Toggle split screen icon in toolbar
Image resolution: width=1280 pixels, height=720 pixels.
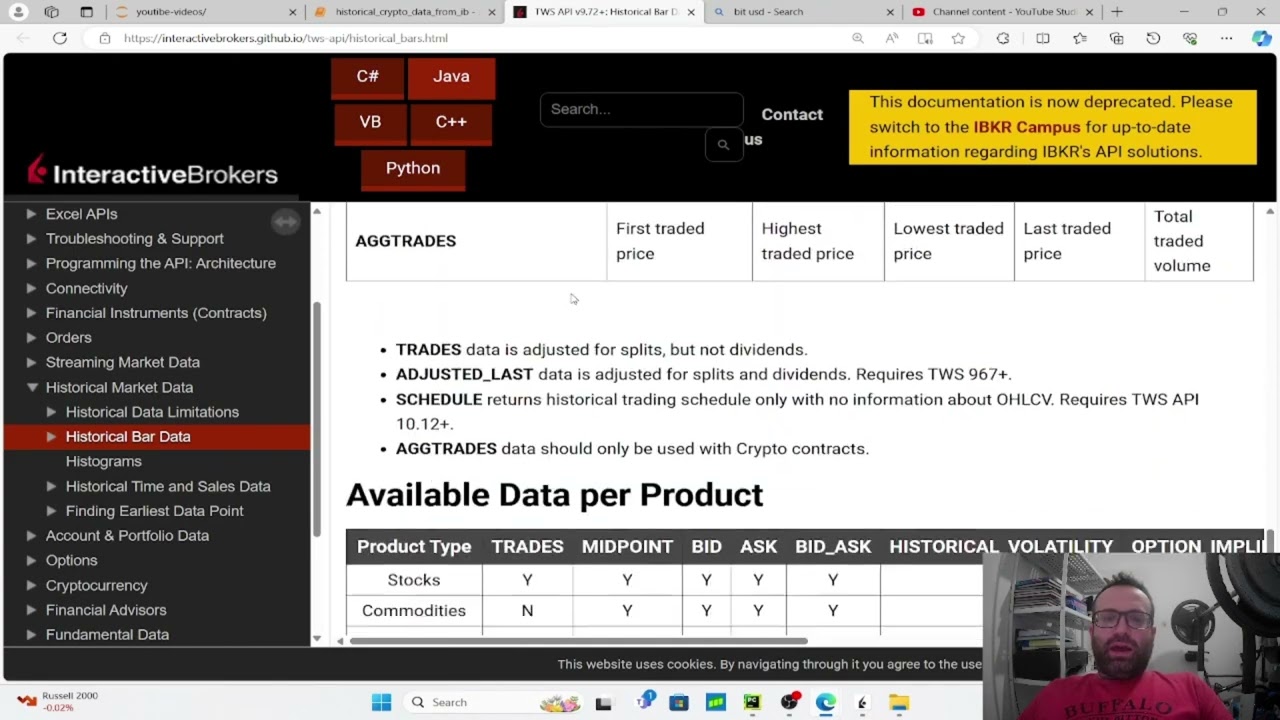tap(1043, 38)
